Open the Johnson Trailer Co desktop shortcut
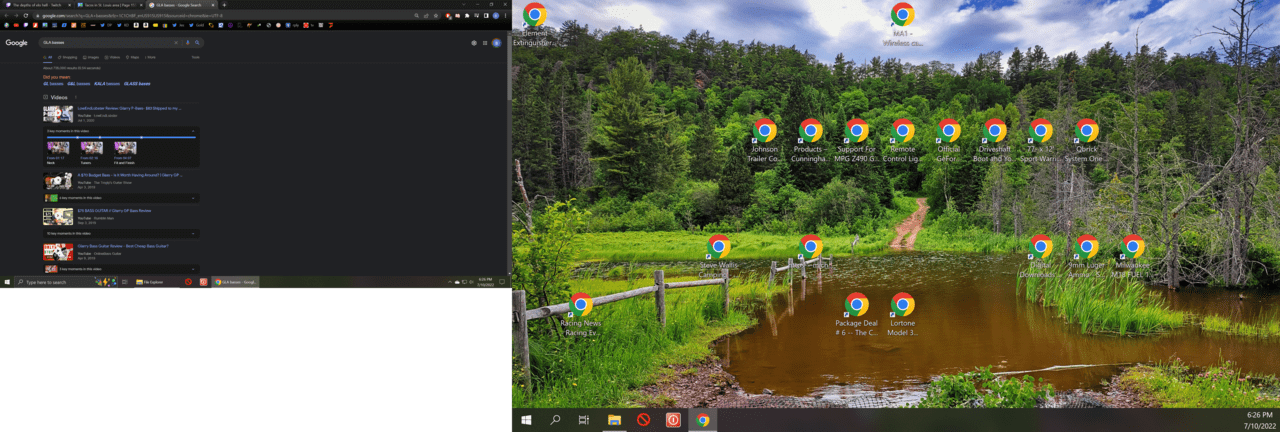Image resolution: width=1280 pixels, height=432 pixels. (x=765, y=140)
